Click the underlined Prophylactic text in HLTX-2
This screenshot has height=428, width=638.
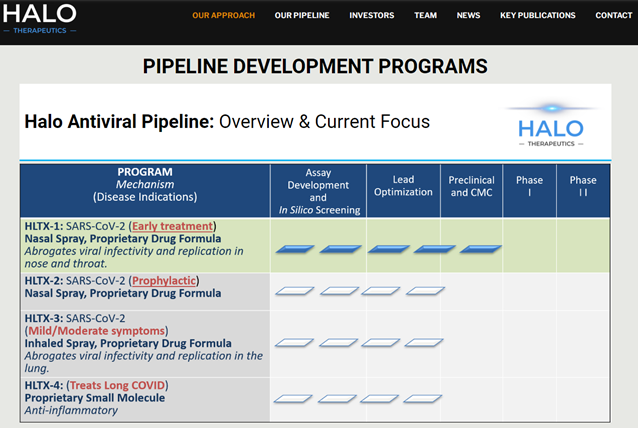pyautogui.click(x=166, y=280)
